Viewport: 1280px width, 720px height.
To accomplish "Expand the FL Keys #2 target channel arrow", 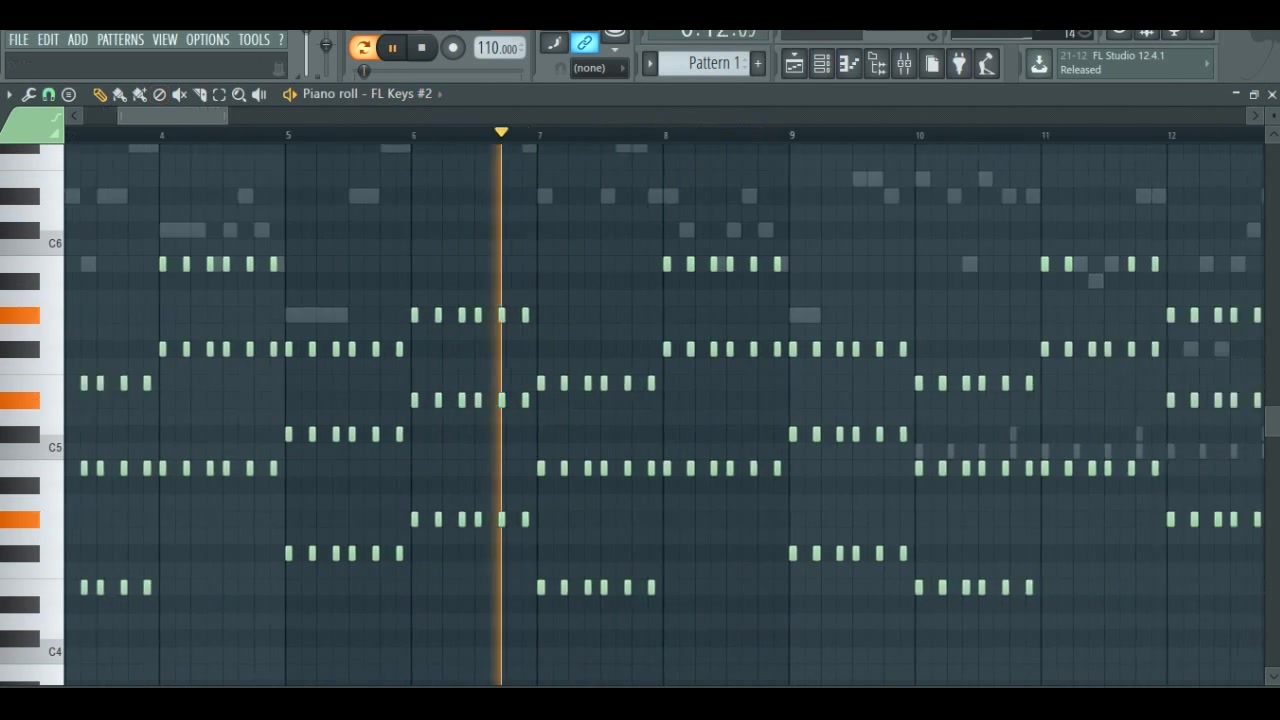I will pyautogui.click(x=440, y=94).
